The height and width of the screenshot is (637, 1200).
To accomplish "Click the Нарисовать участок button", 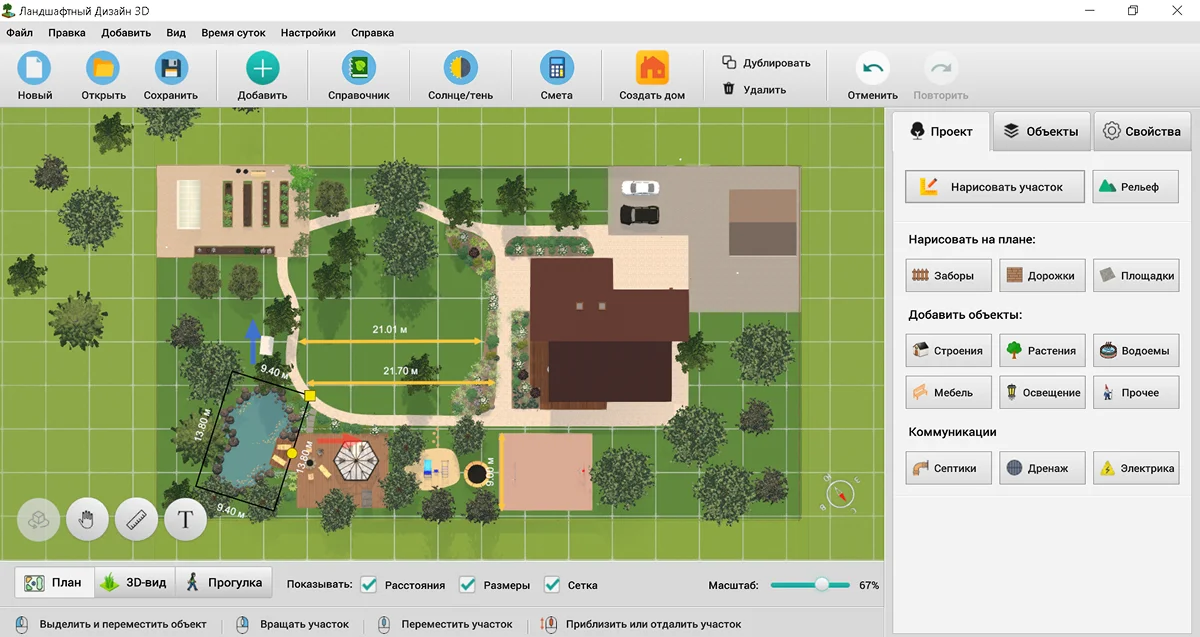I will point(994,187).
